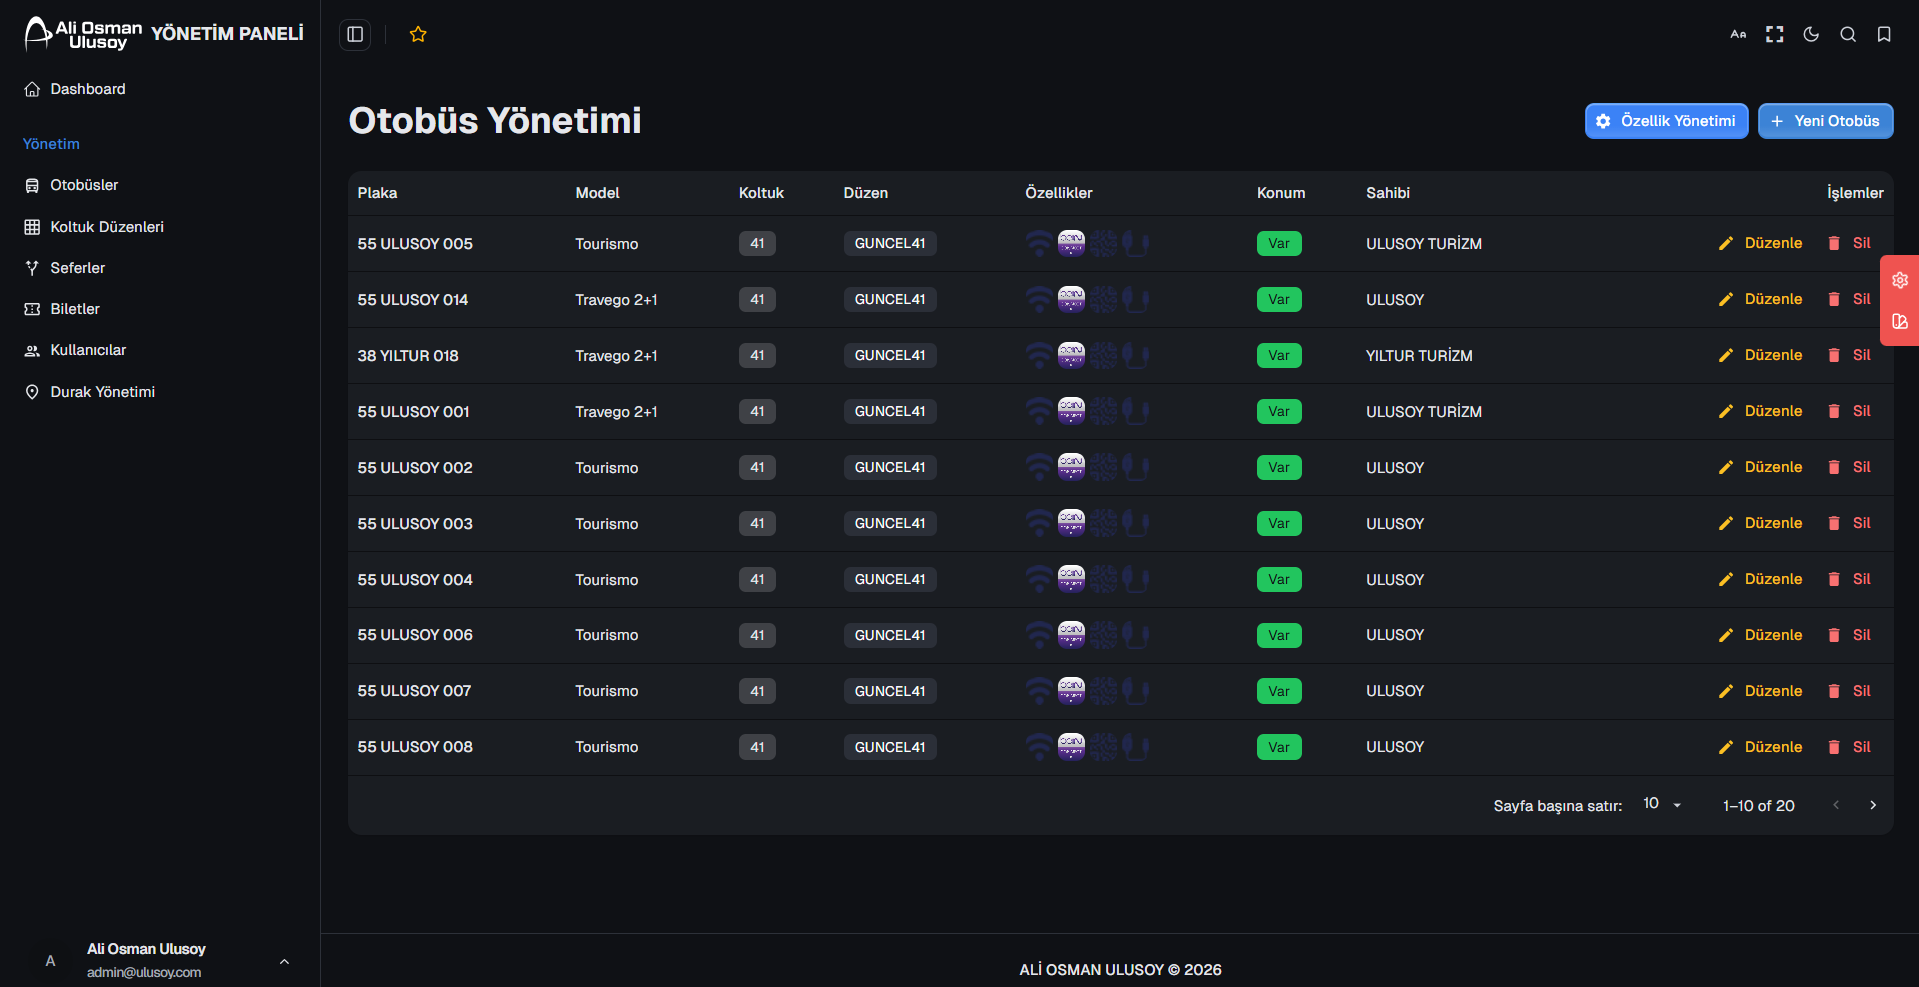1919x987 pixels.
Task: Click the Yeni Otobüs button
Action: click(1825, 121)
